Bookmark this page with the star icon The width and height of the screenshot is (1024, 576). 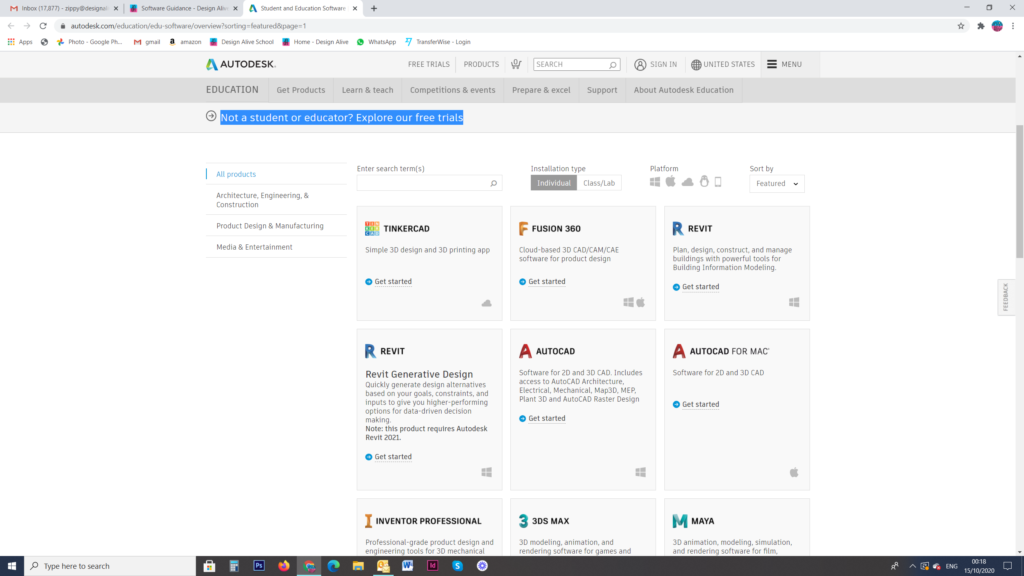(x=961, y=26)
